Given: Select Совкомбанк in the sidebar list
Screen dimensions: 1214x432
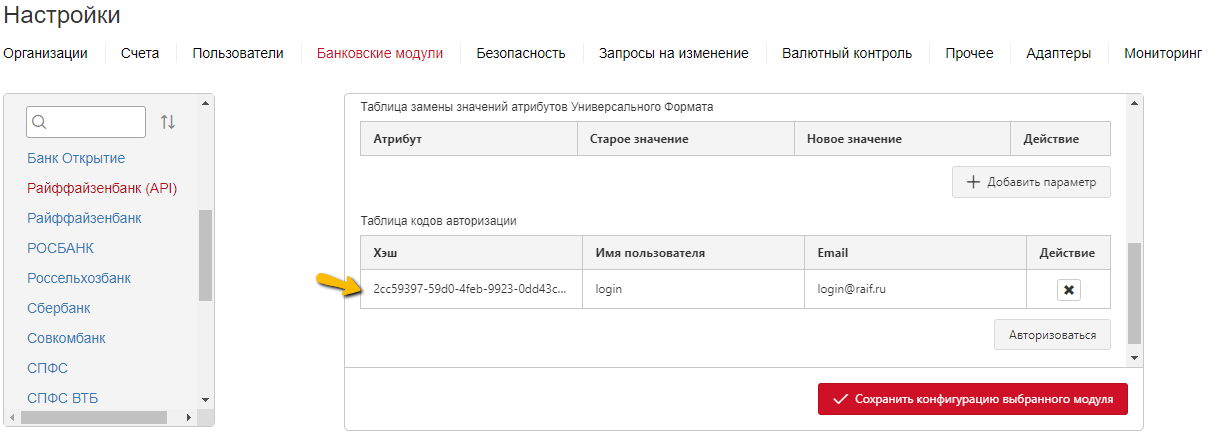Looking at the screenshot, I should (x=67, y=338).
